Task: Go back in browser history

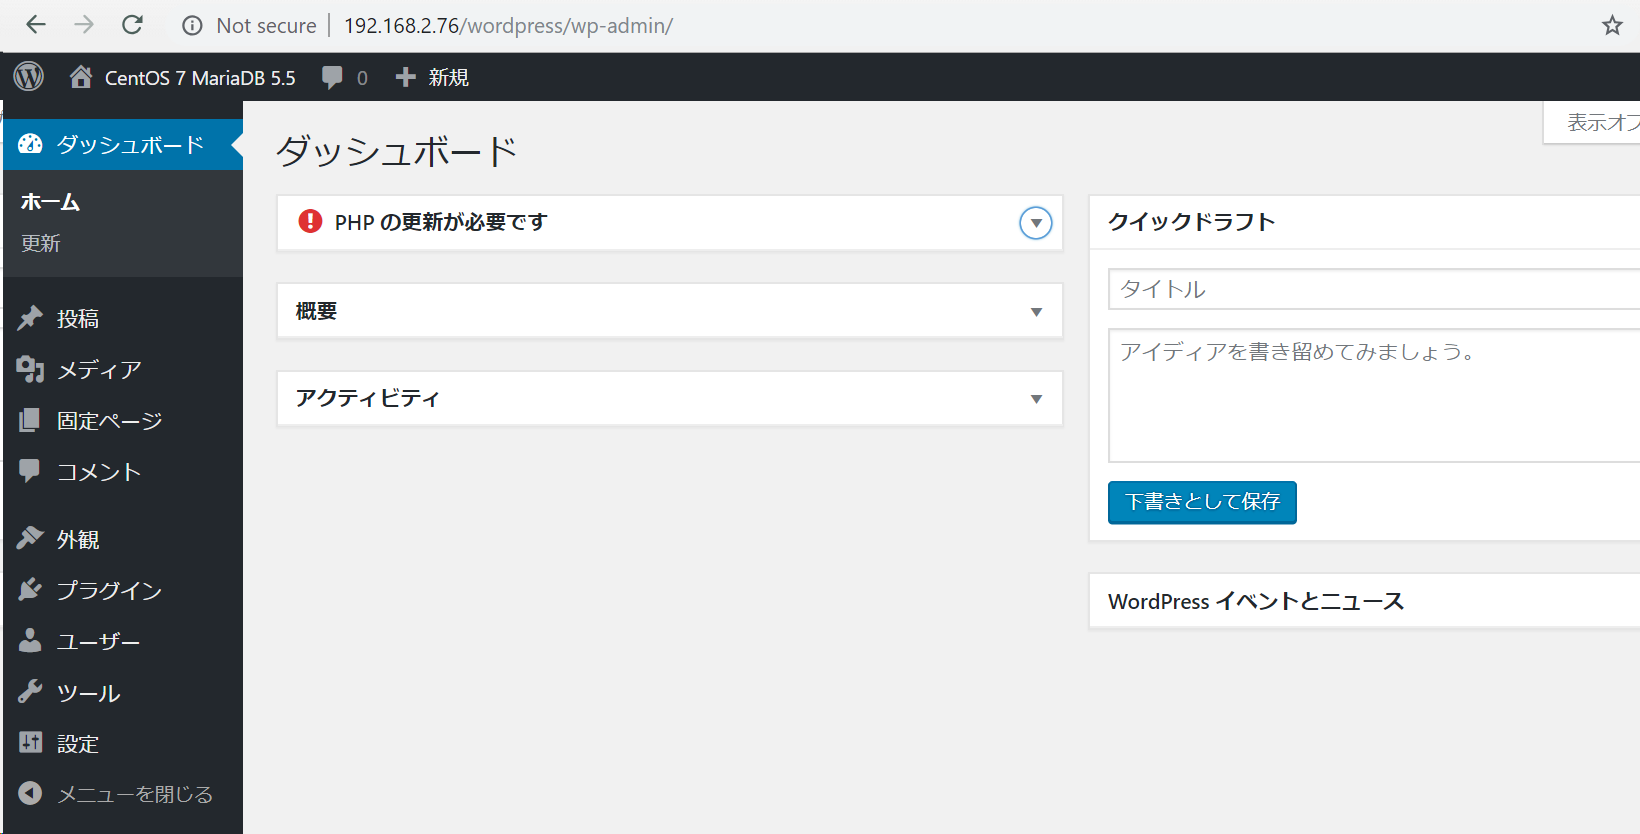Action: point(36,25)
